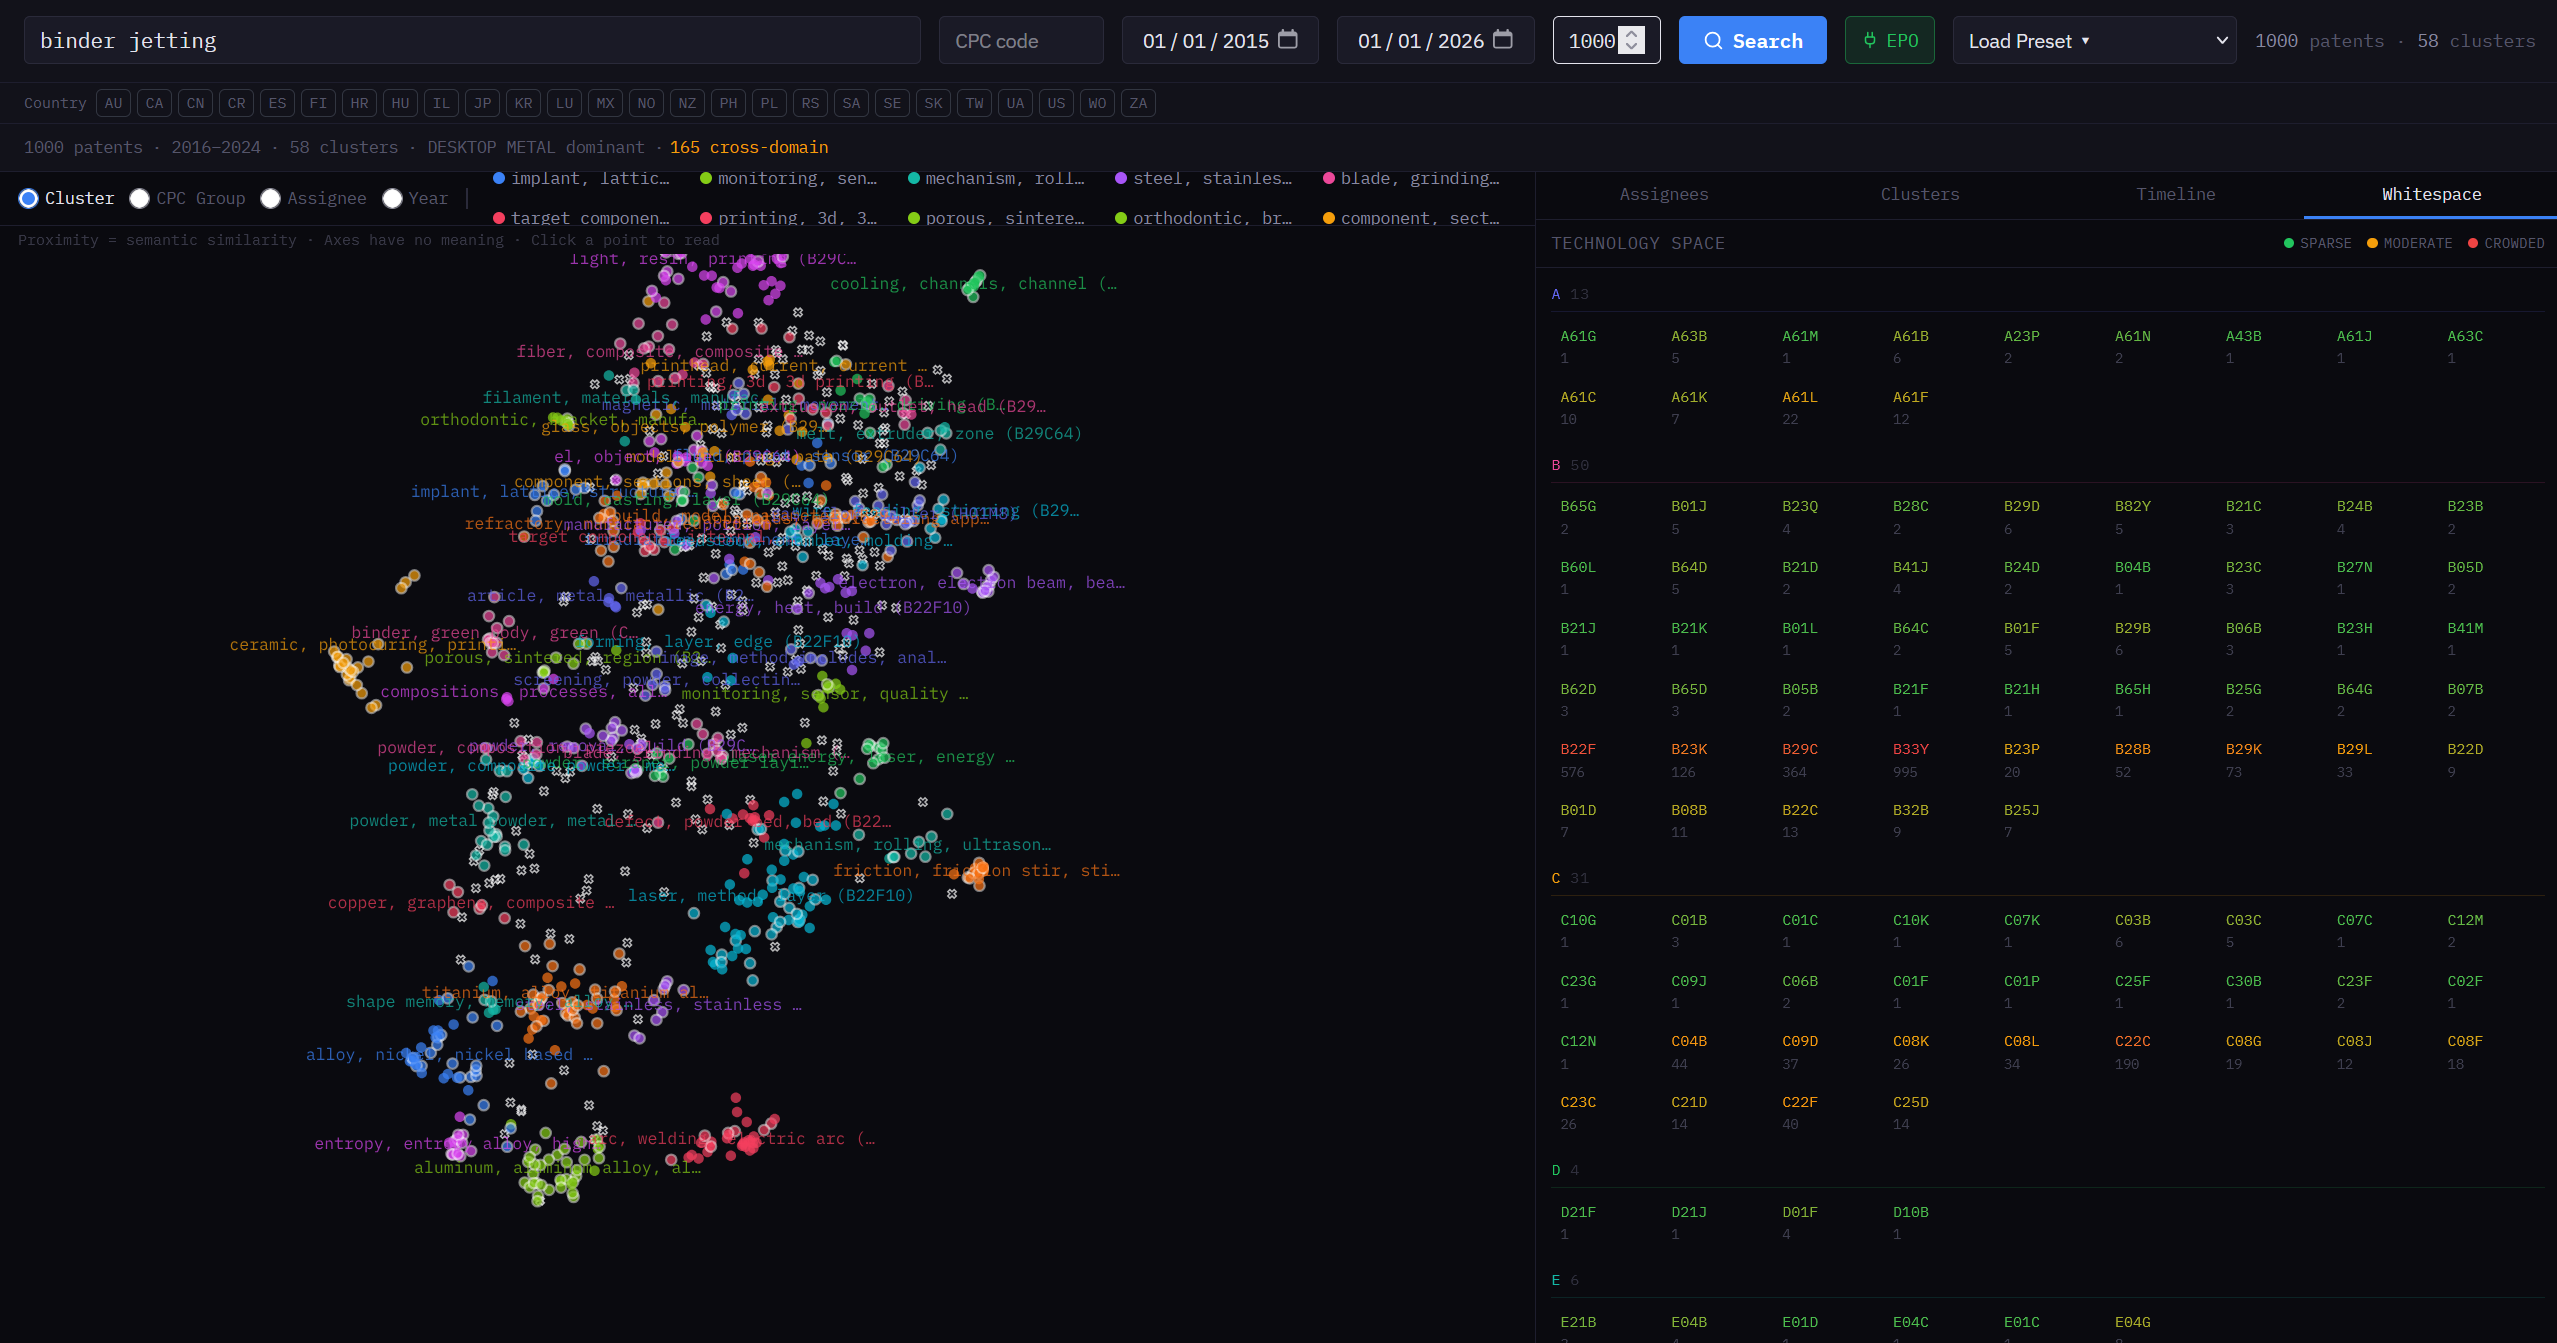This screenshot has width=2557, height=1343.
Task: Toggle the AU country filter
Action: [x=113, y=103]
